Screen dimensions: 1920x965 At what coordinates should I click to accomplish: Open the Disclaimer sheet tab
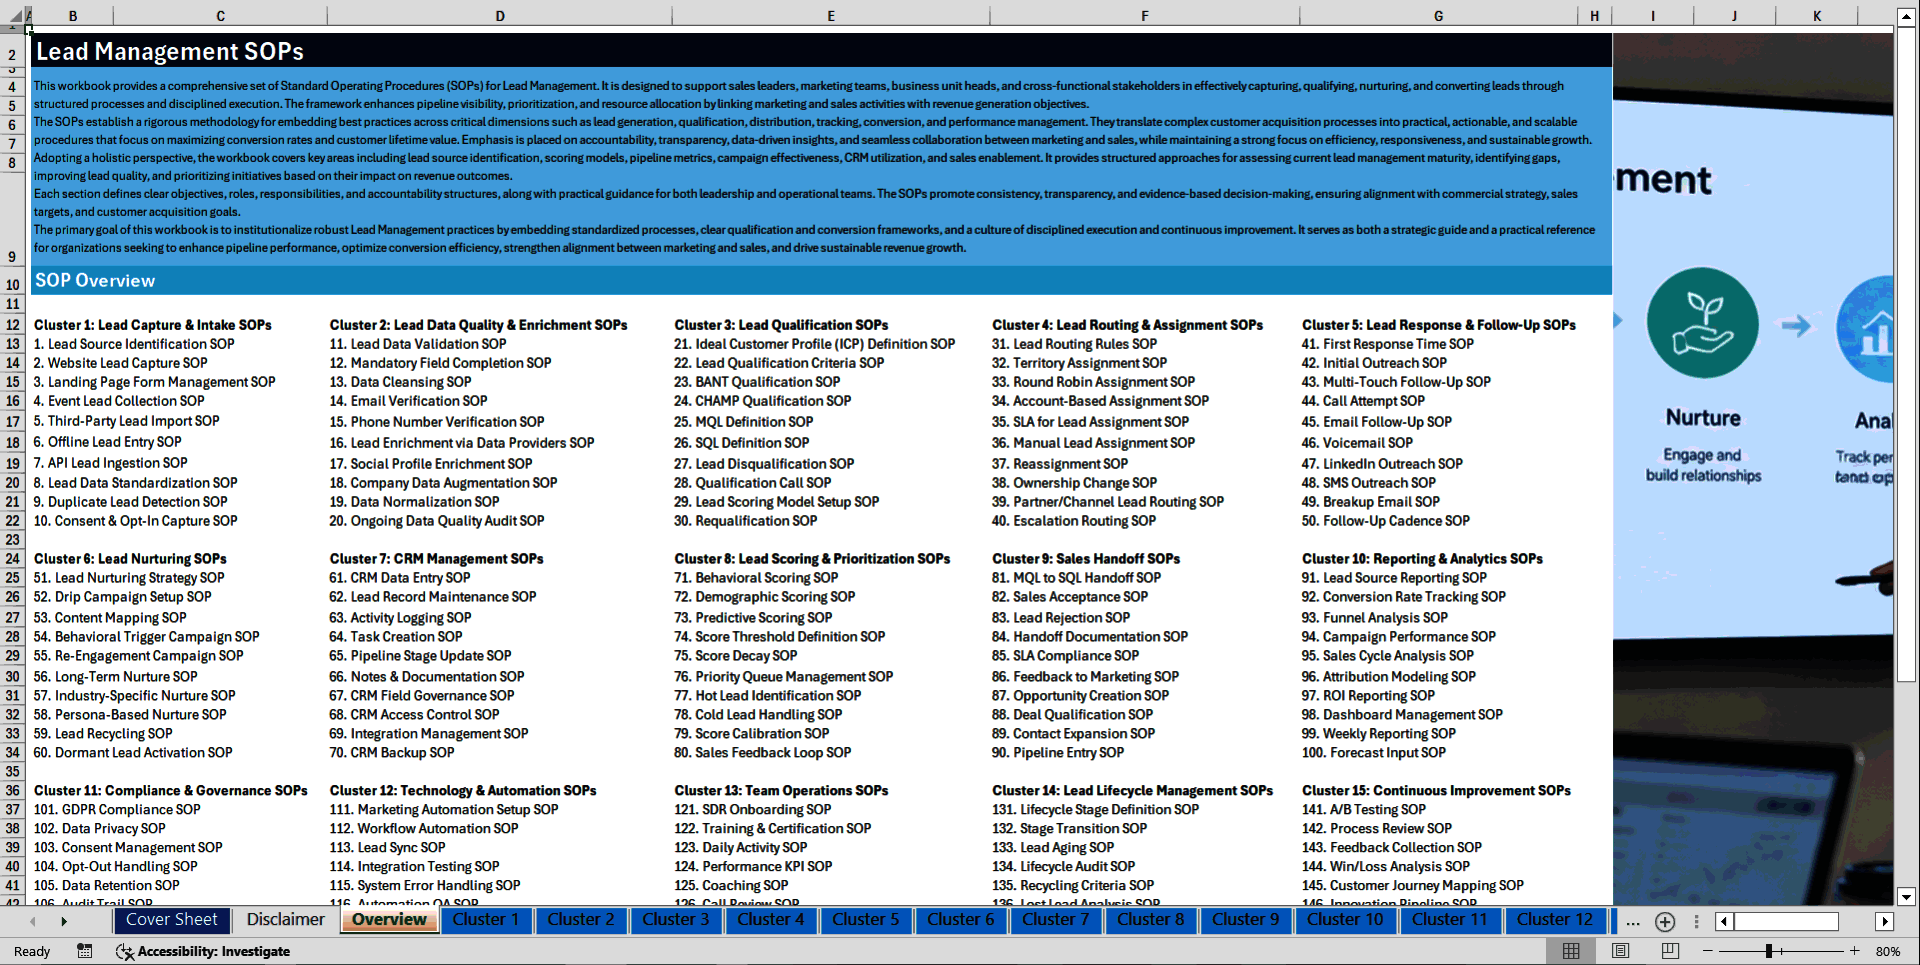[x=286, y=920]
